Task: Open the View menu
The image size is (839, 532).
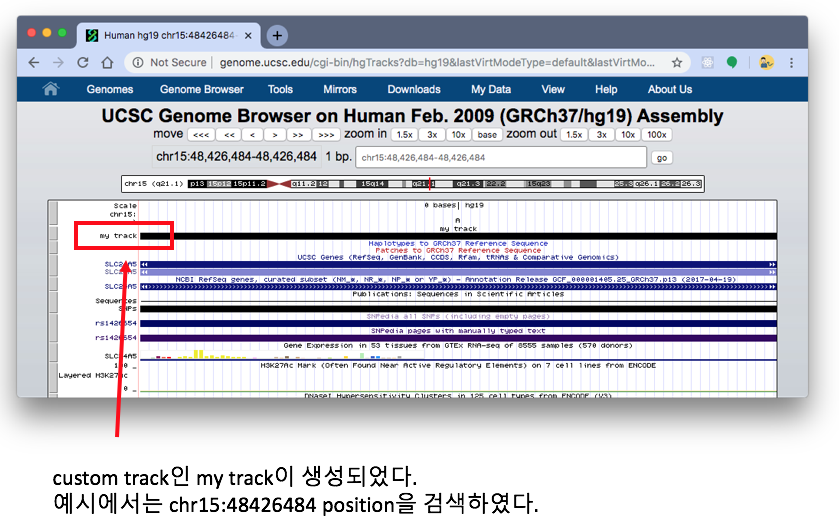Action: pyautogui.click(x=553, y=89)
